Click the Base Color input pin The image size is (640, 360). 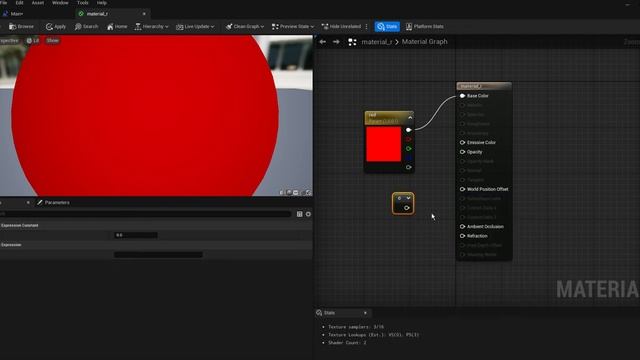pos(462,96)
